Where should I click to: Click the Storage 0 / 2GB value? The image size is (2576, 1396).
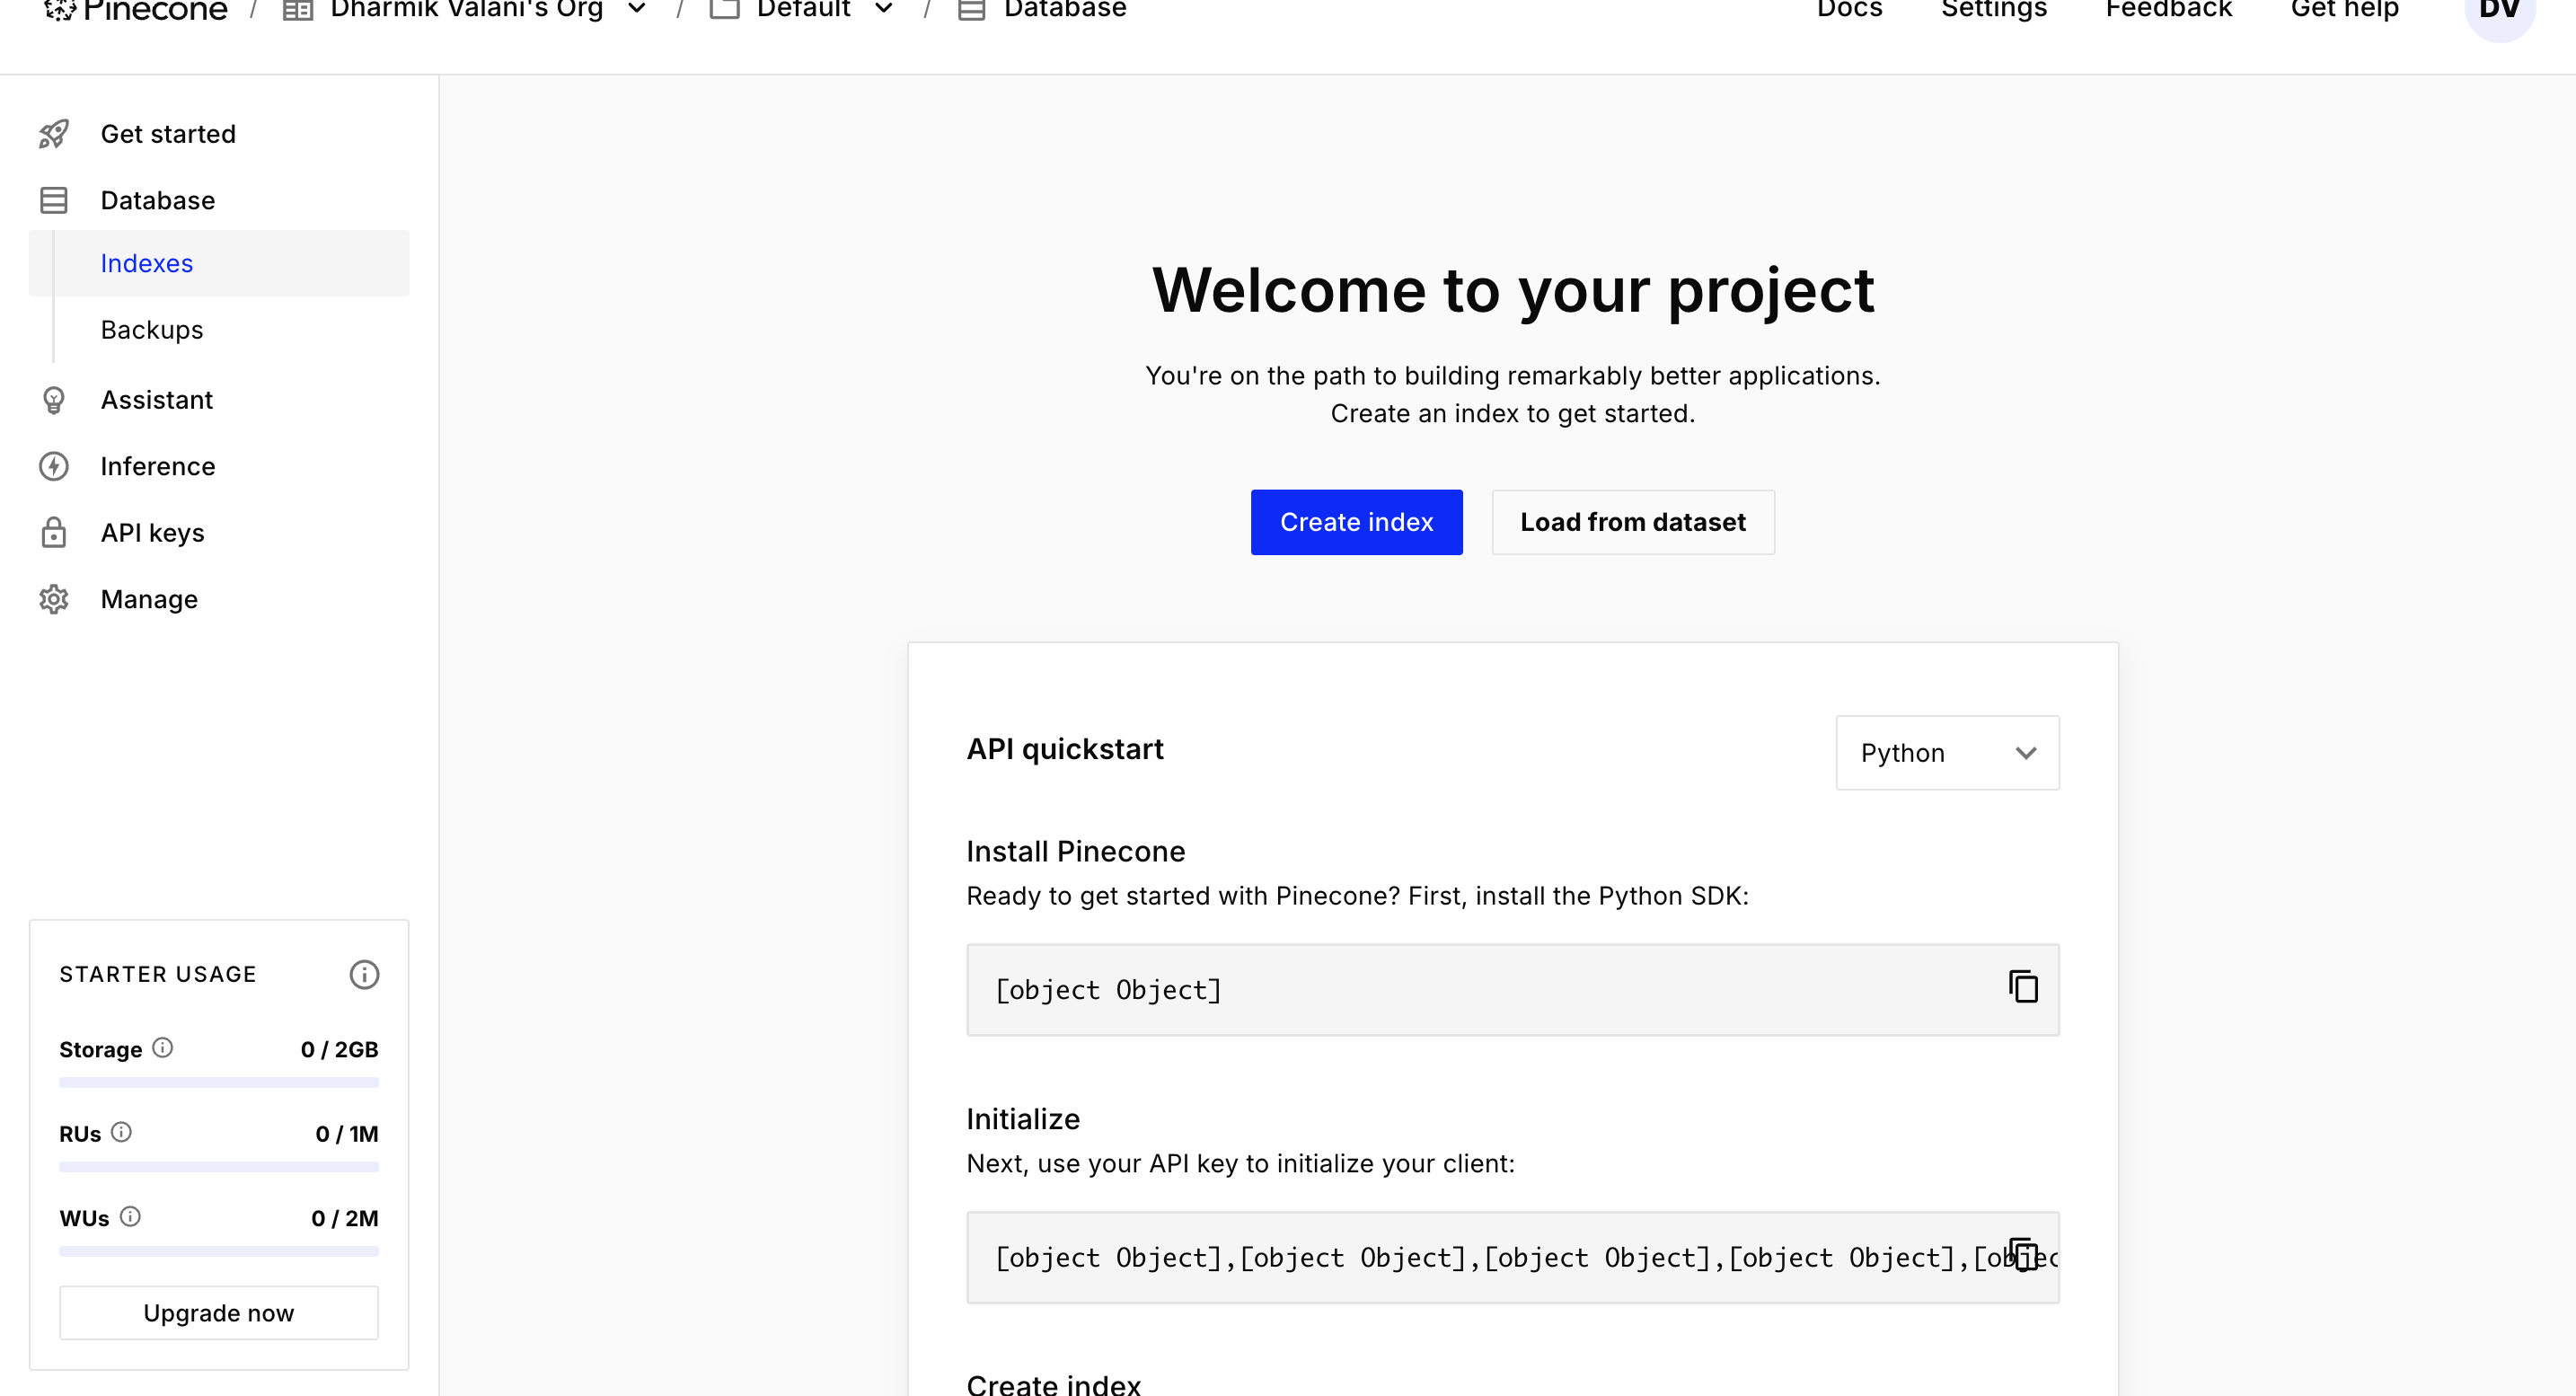click(x=340, y=1050)
